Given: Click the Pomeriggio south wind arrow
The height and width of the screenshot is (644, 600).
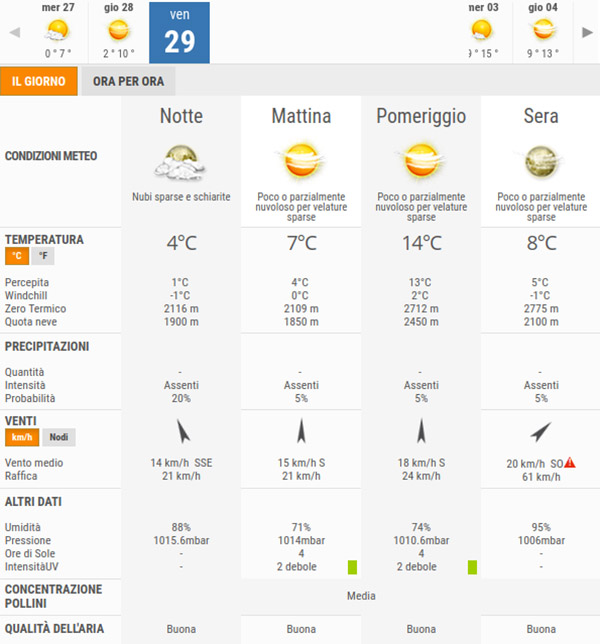Looking at the screenshot, I should [421, 431].
